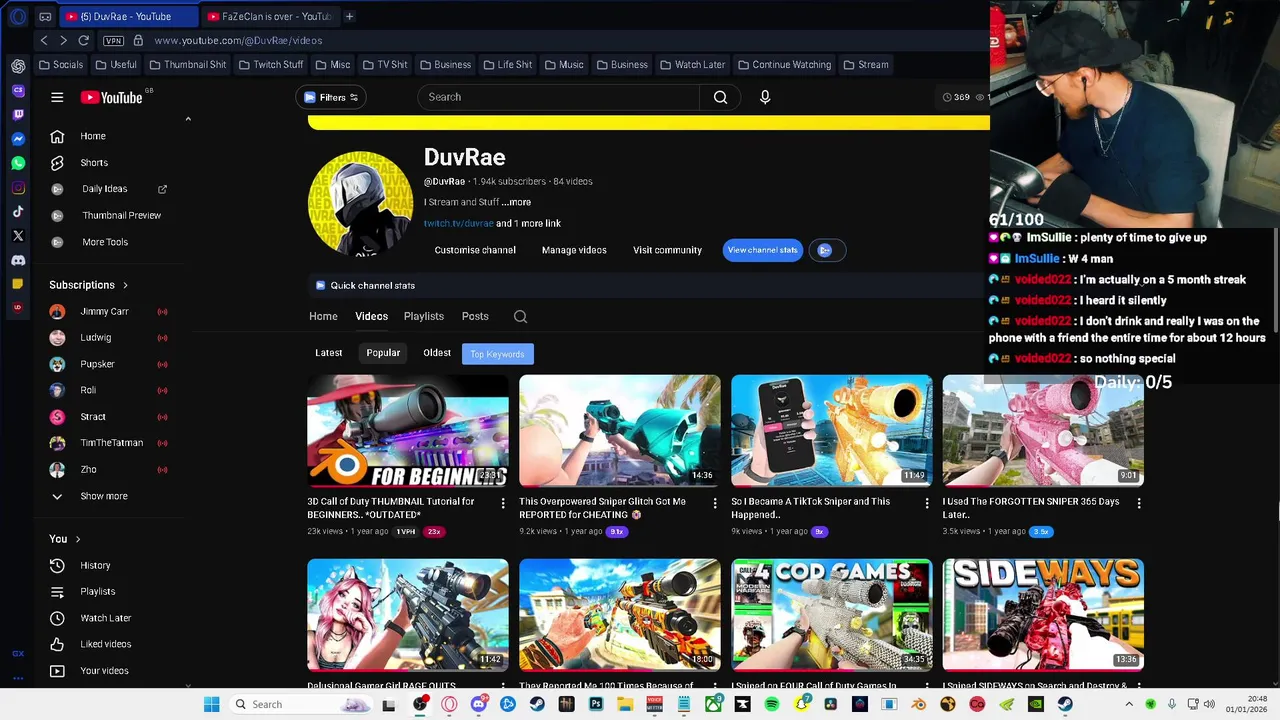Click the Top Keywords button
Image resolution: width=1280 pixels, height=720 pixels.
(x=498, y=354)
